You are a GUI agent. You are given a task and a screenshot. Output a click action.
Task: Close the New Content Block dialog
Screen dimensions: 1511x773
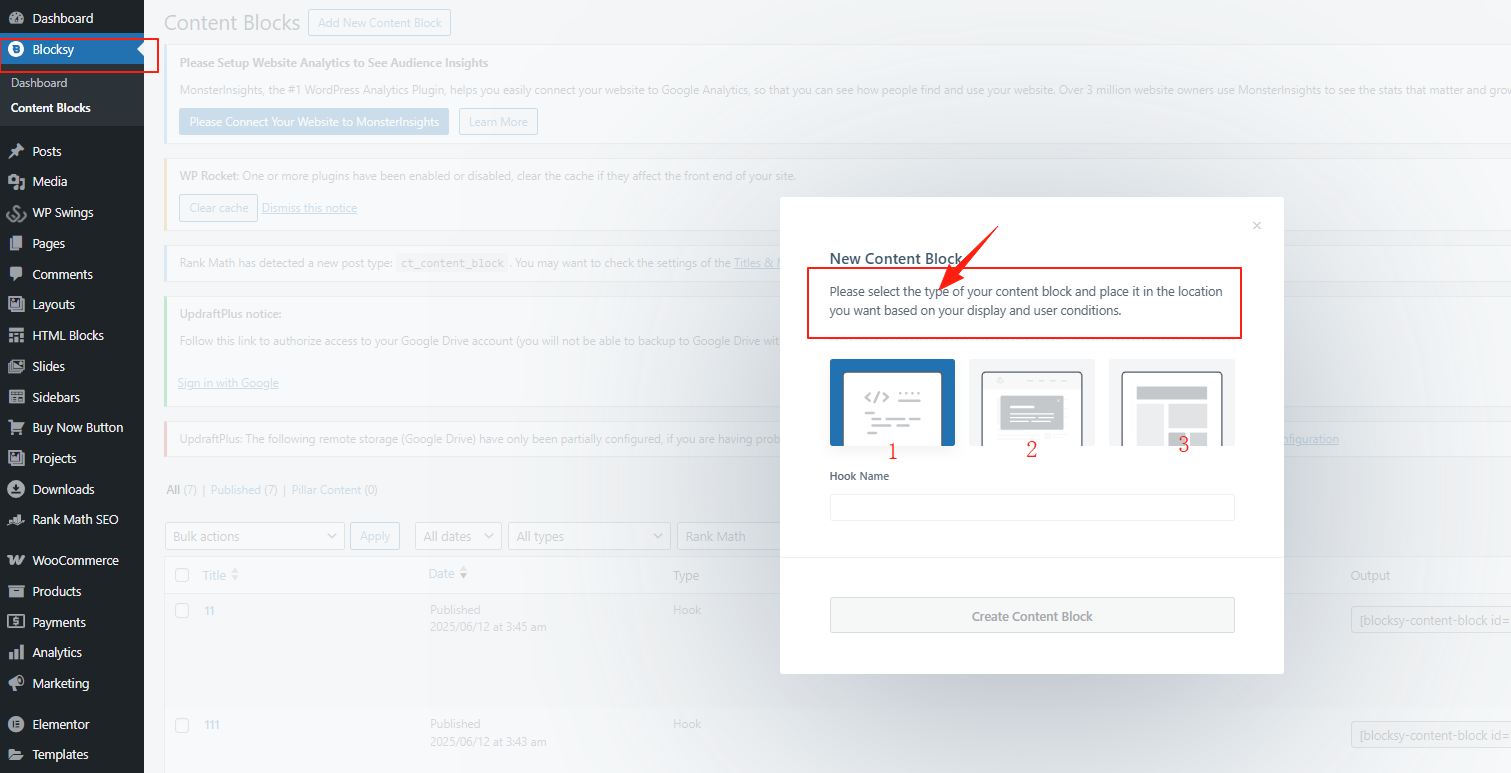(1257, 226)
